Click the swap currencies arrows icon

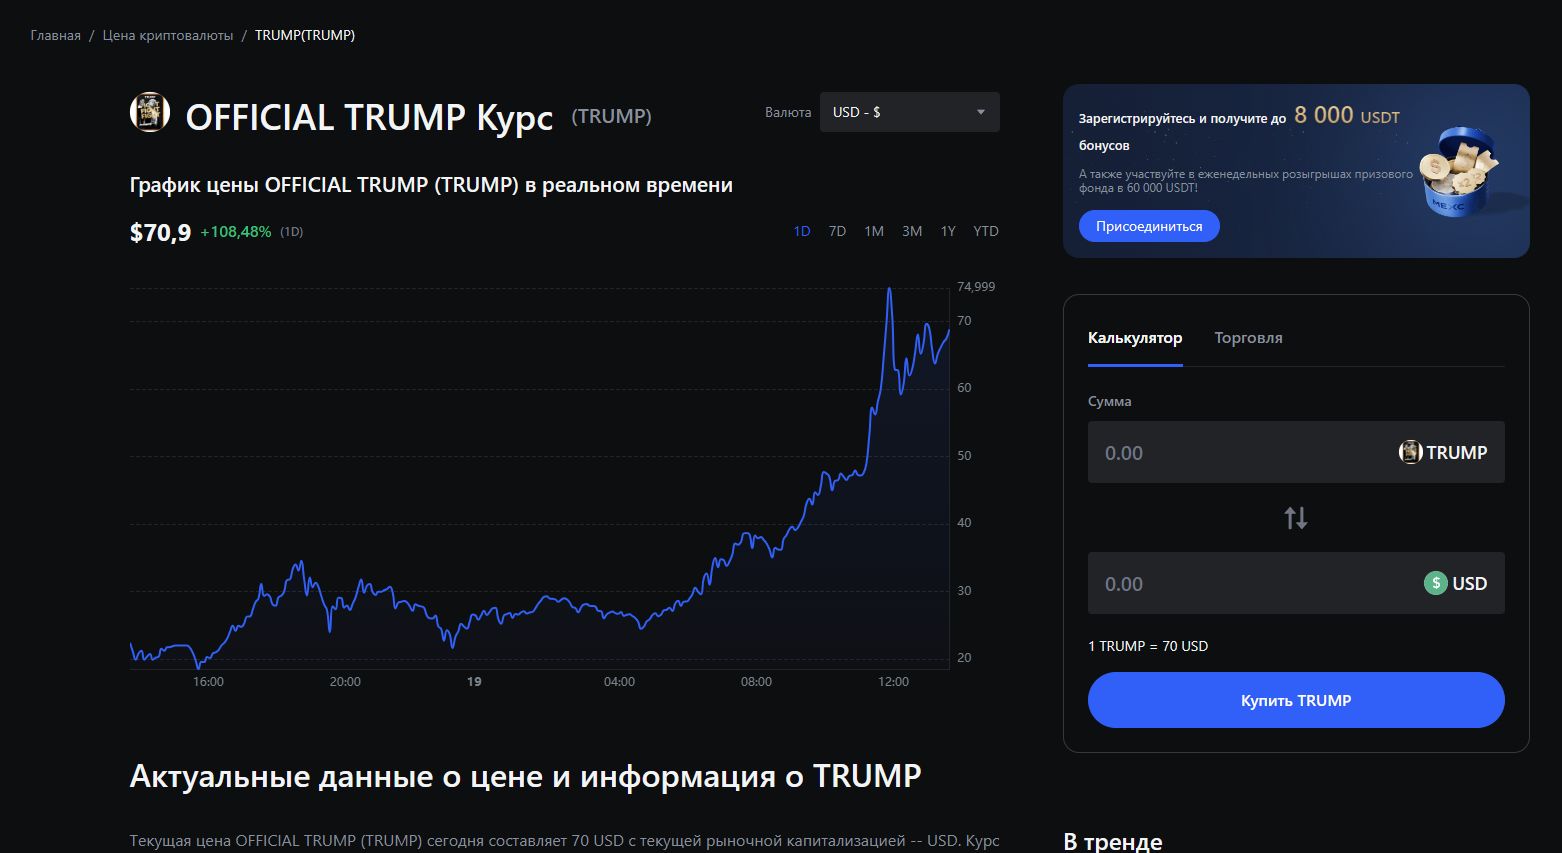tap(1296, 518)
